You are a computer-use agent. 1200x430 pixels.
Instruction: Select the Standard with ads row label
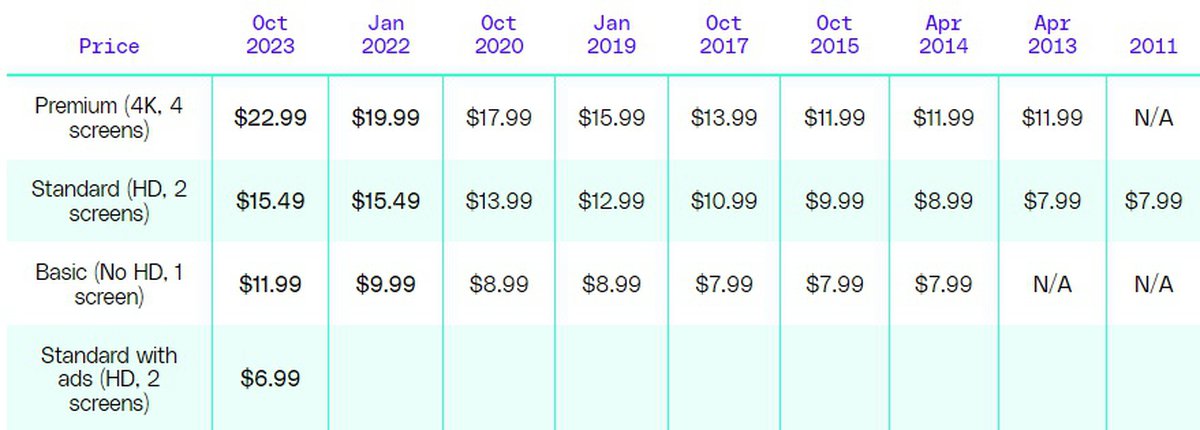pos(110,379)
